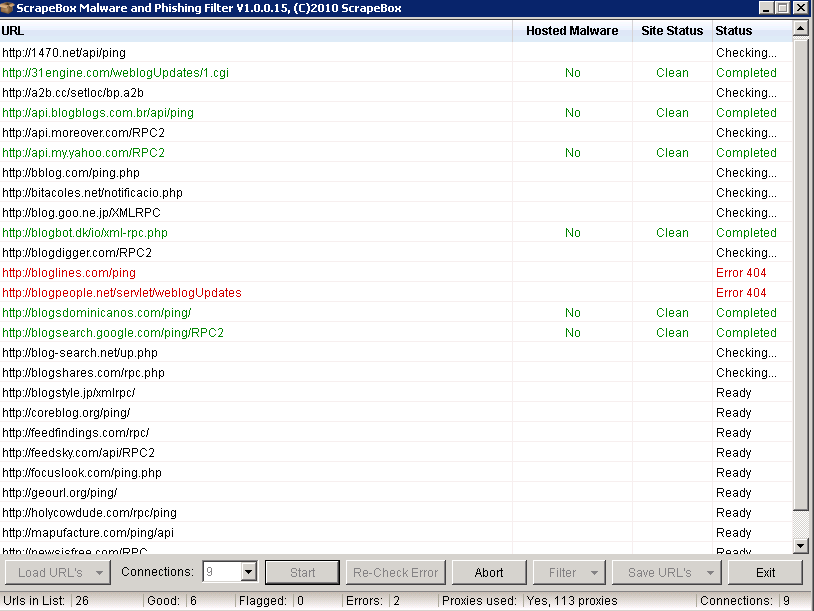Click the Abort button
This screenshot has height=611, width=814.
[x=489, y=572]
